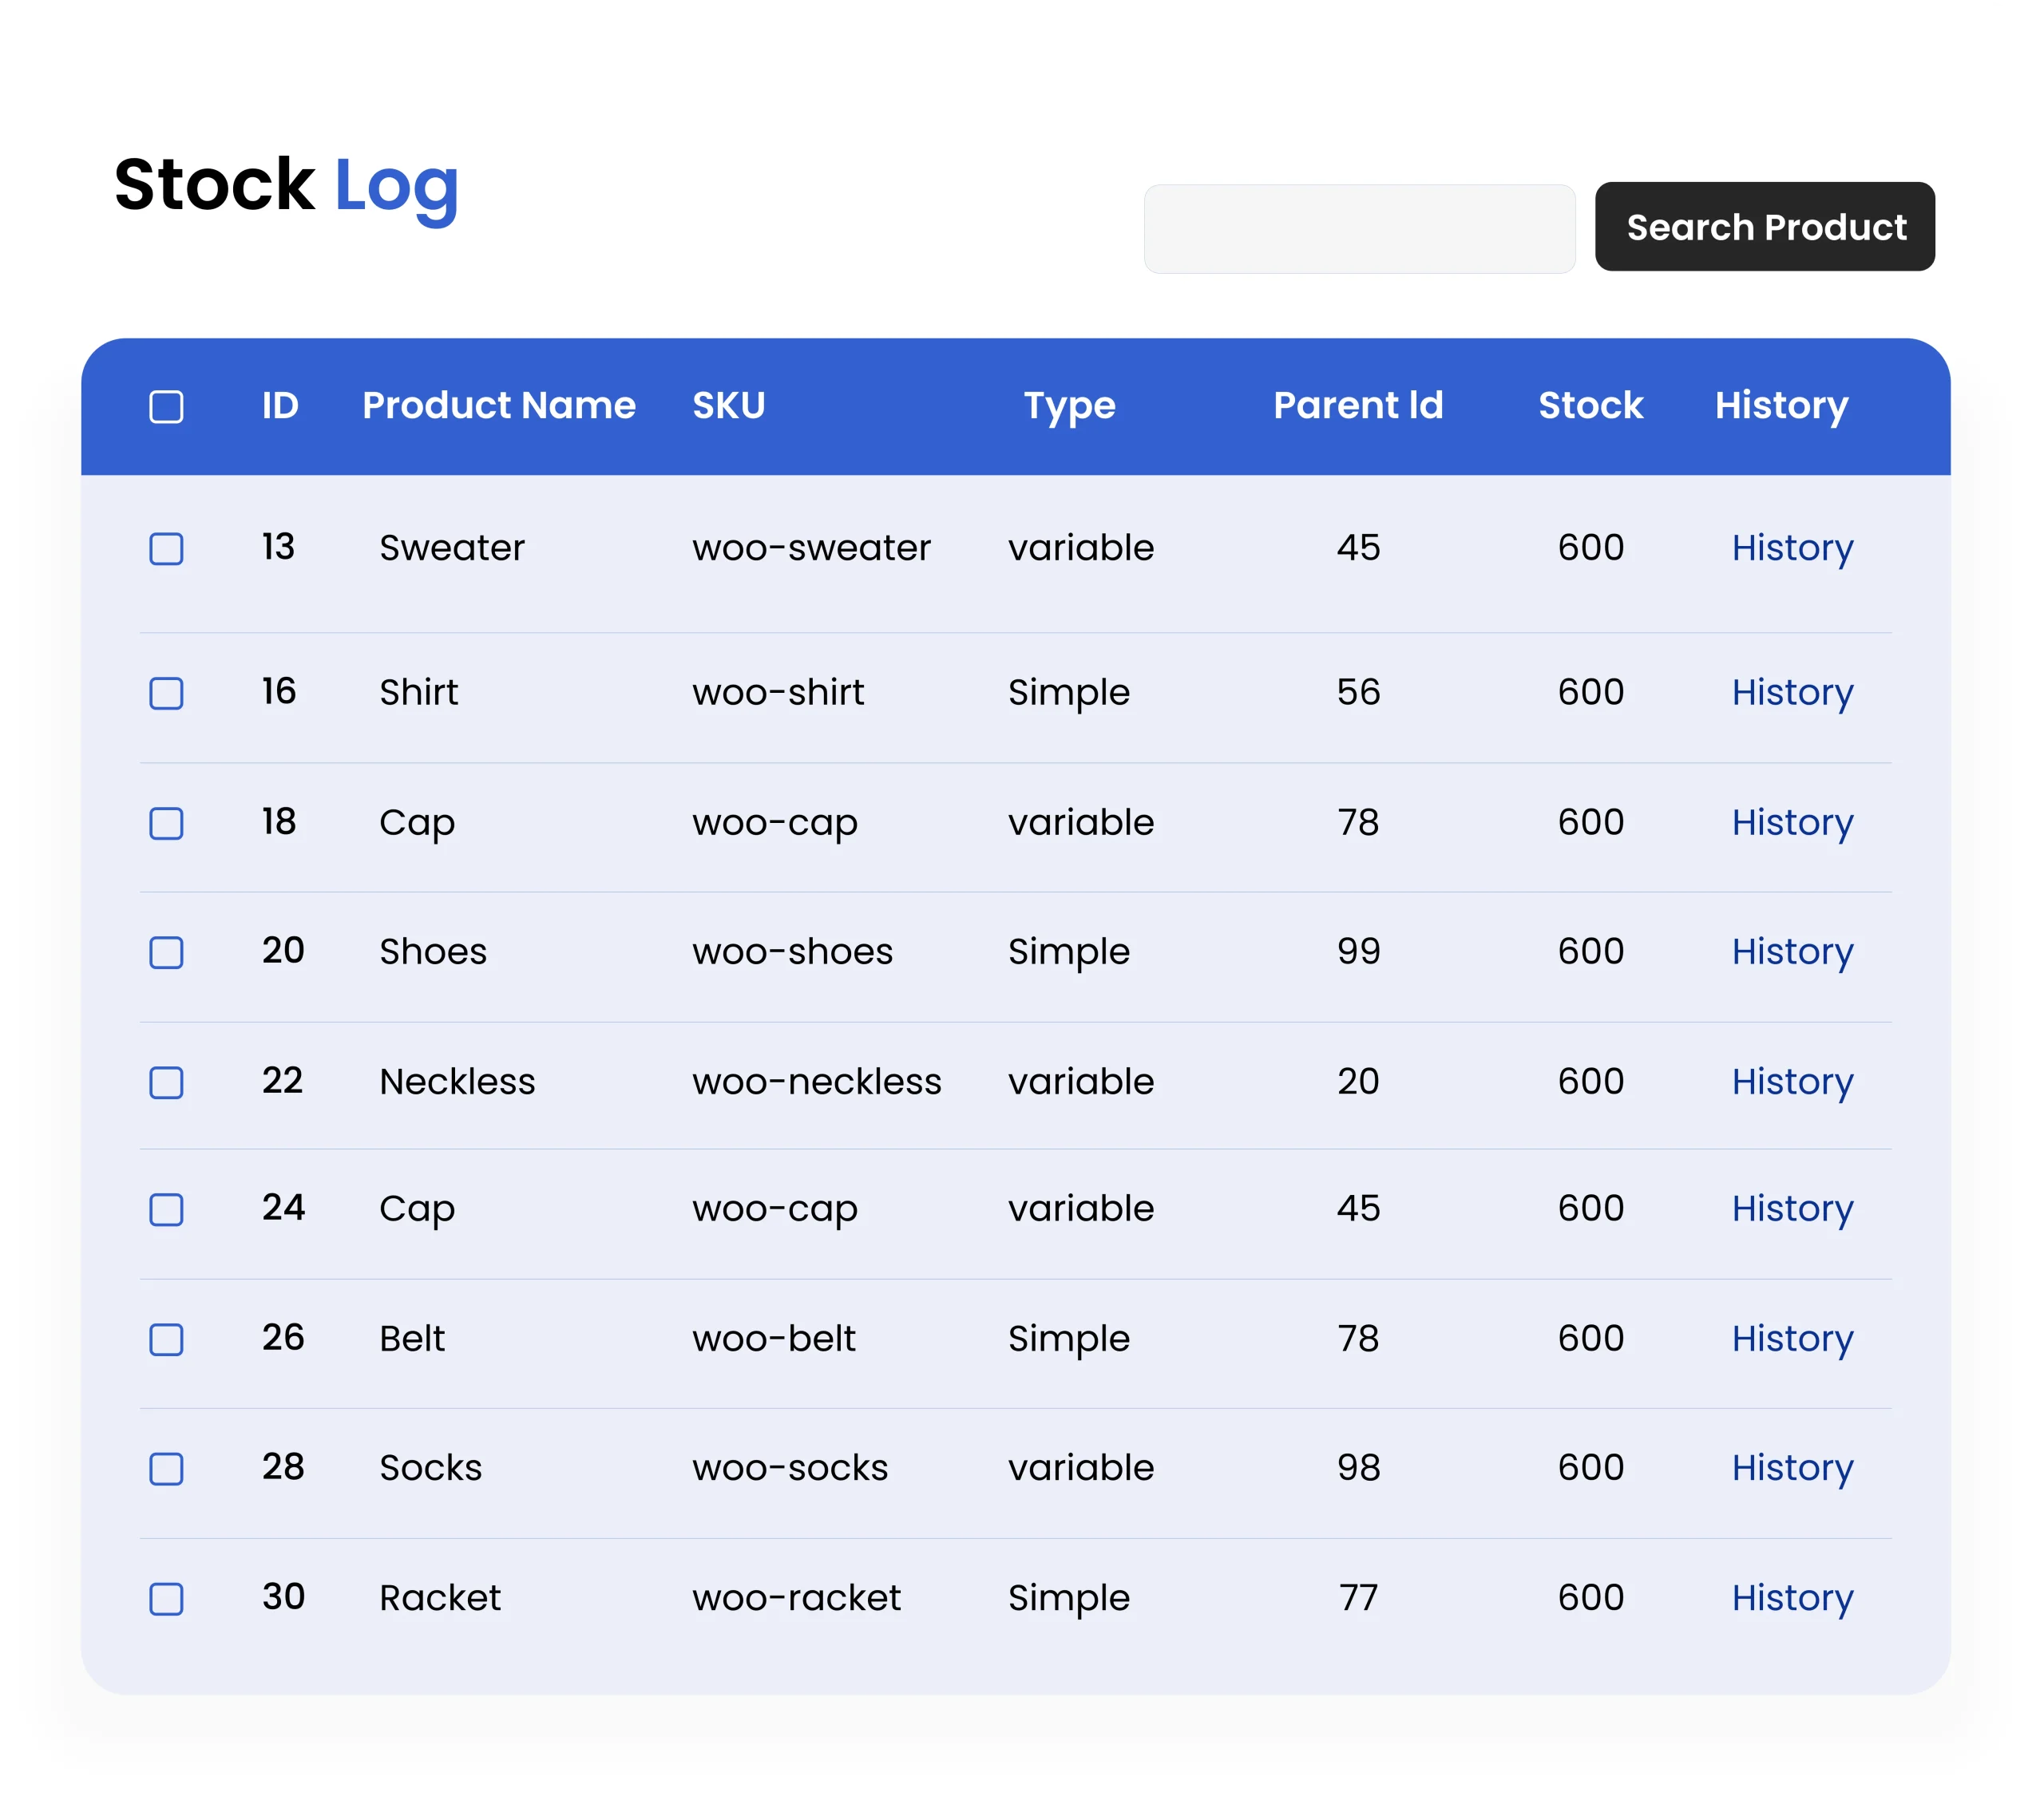Click the woo-neckless SKU cell

click(816, 1081)
